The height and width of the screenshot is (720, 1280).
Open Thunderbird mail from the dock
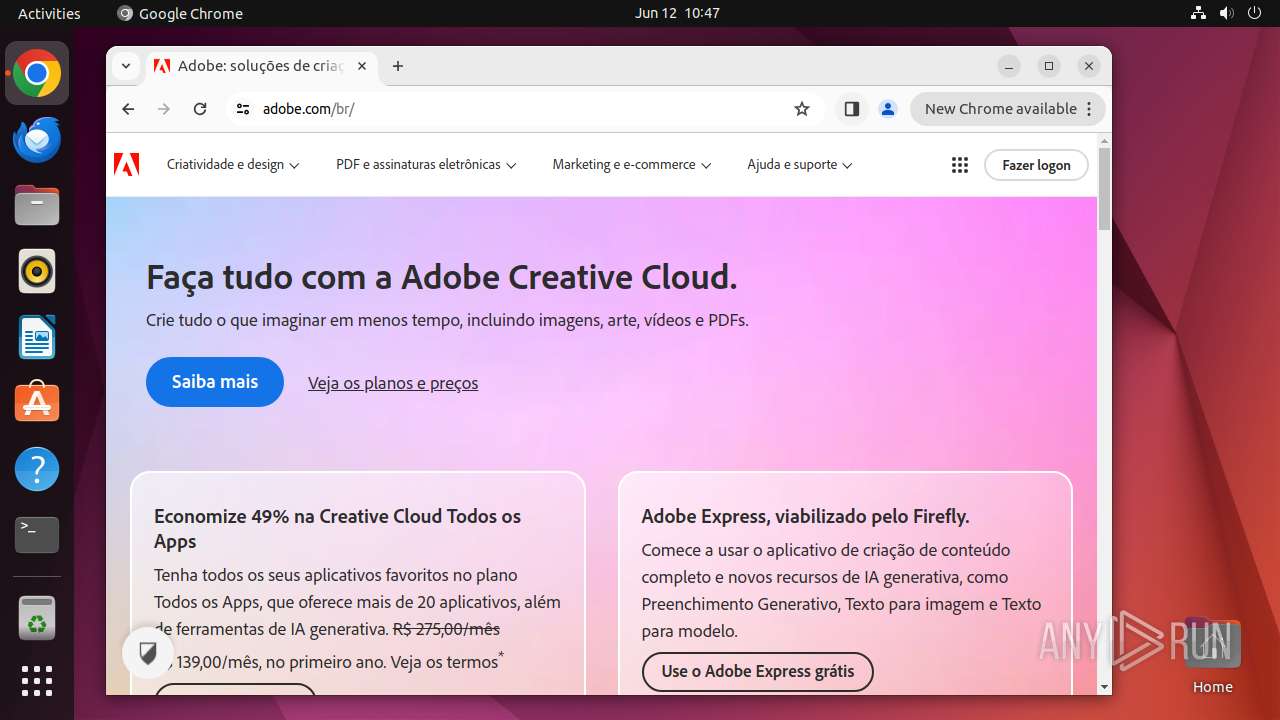click(37, 140)
